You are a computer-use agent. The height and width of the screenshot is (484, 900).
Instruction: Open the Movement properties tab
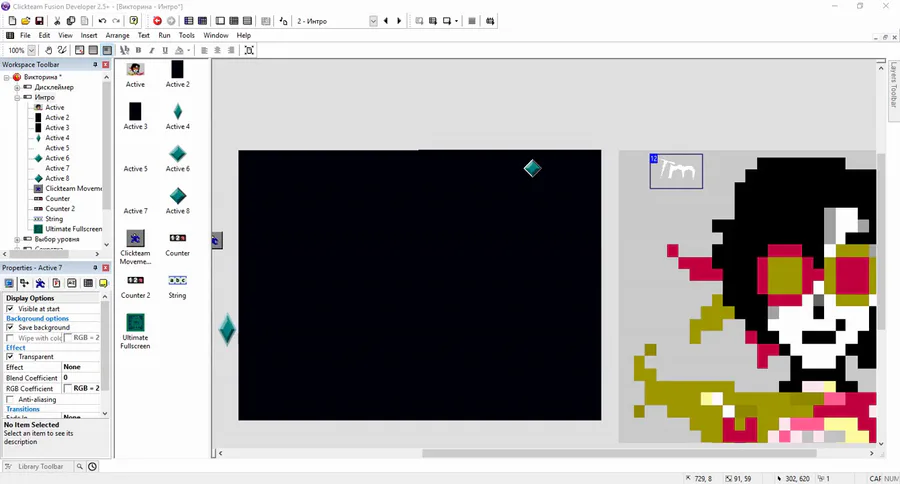point(40,283)
